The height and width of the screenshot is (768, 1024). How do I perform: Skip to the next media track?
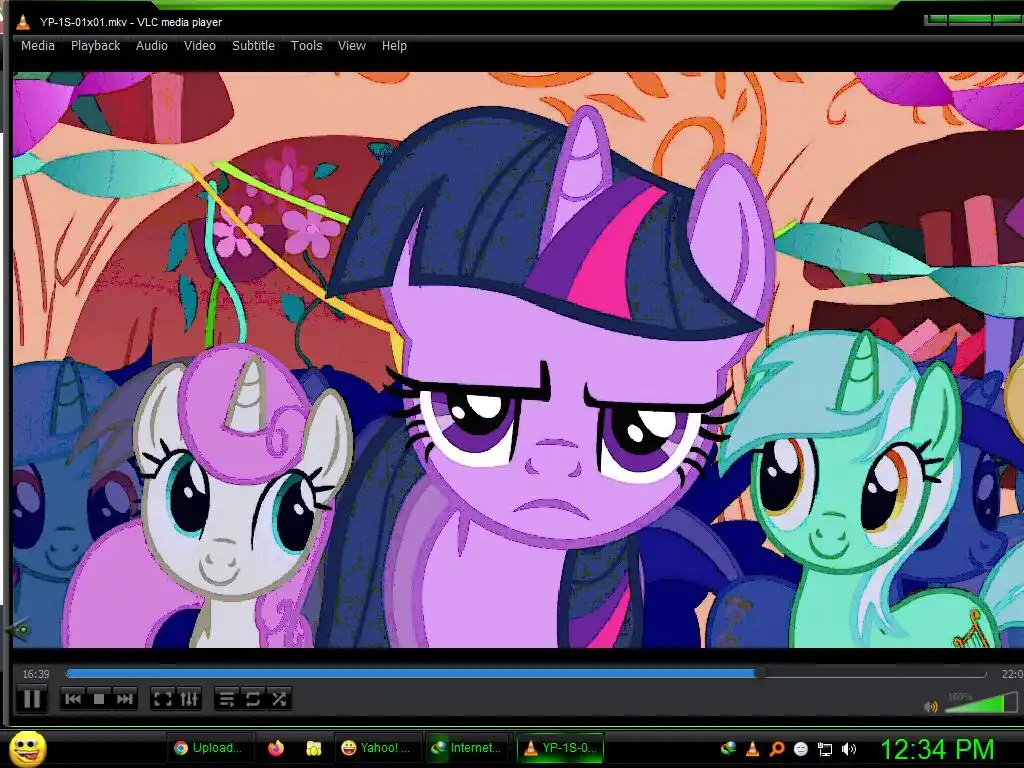pos(125,699)
